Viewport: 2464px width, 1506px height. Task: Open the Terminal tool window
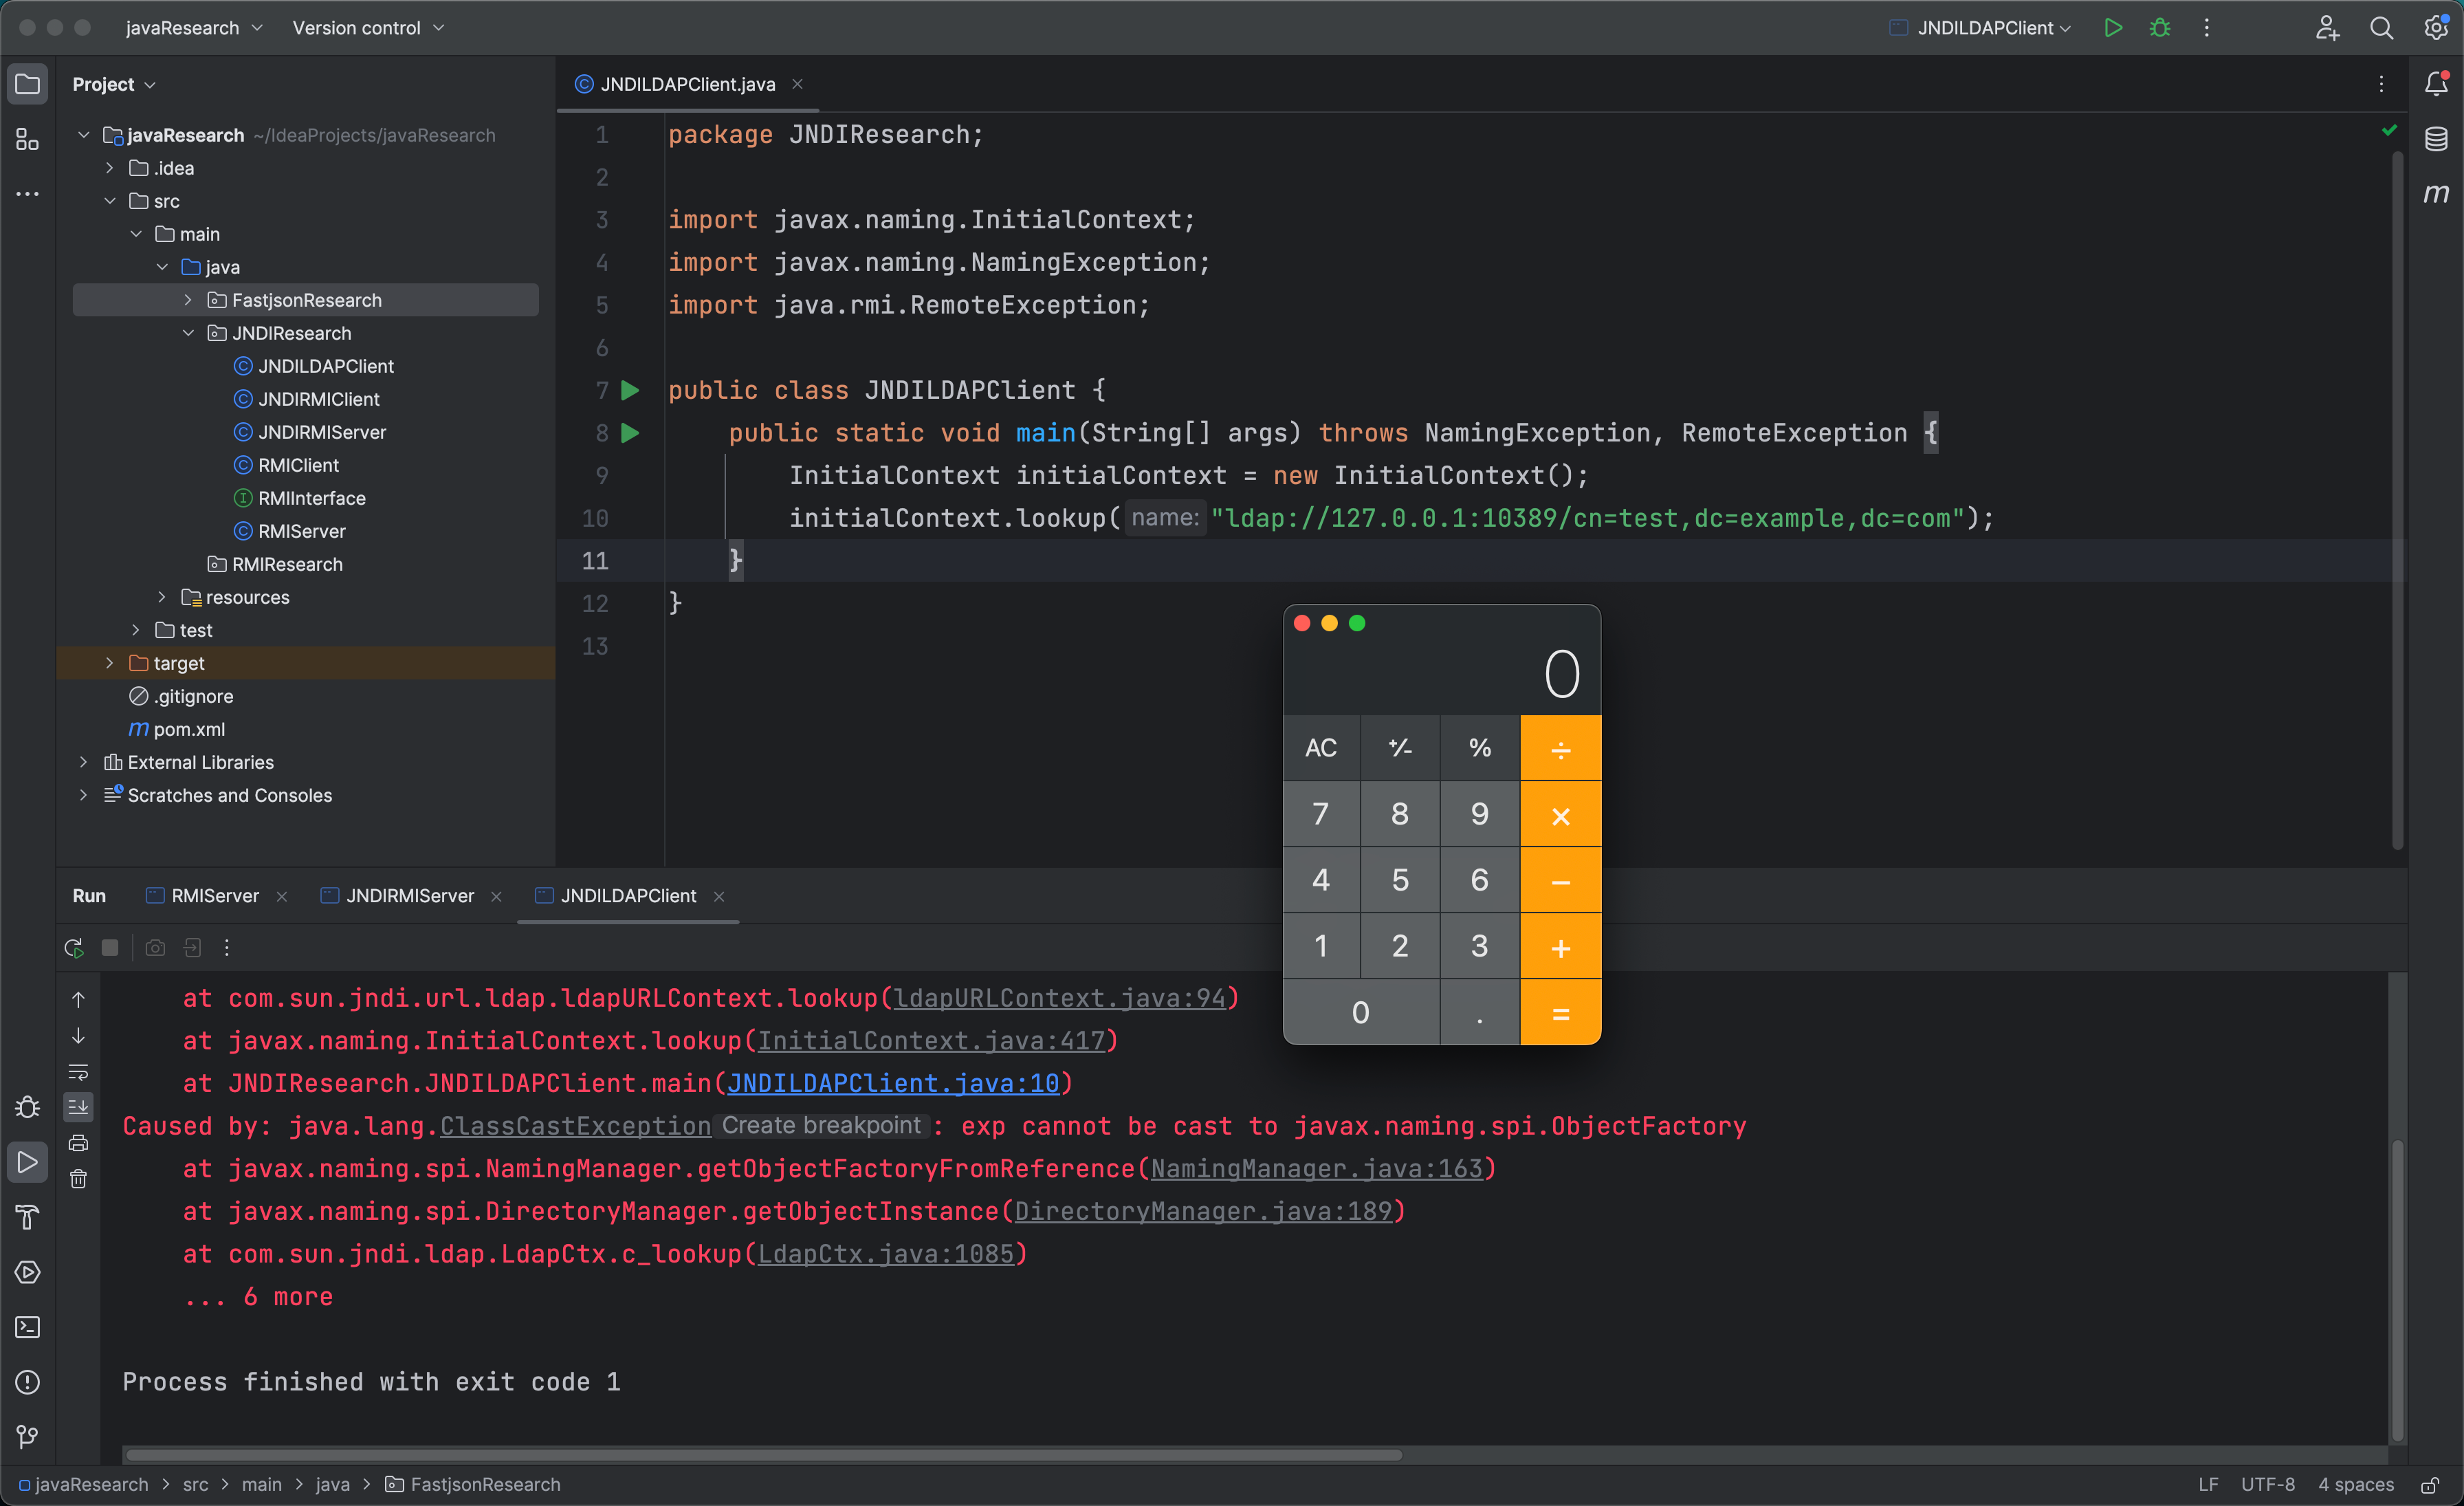pyautogui.click(x=28, y=1328)
